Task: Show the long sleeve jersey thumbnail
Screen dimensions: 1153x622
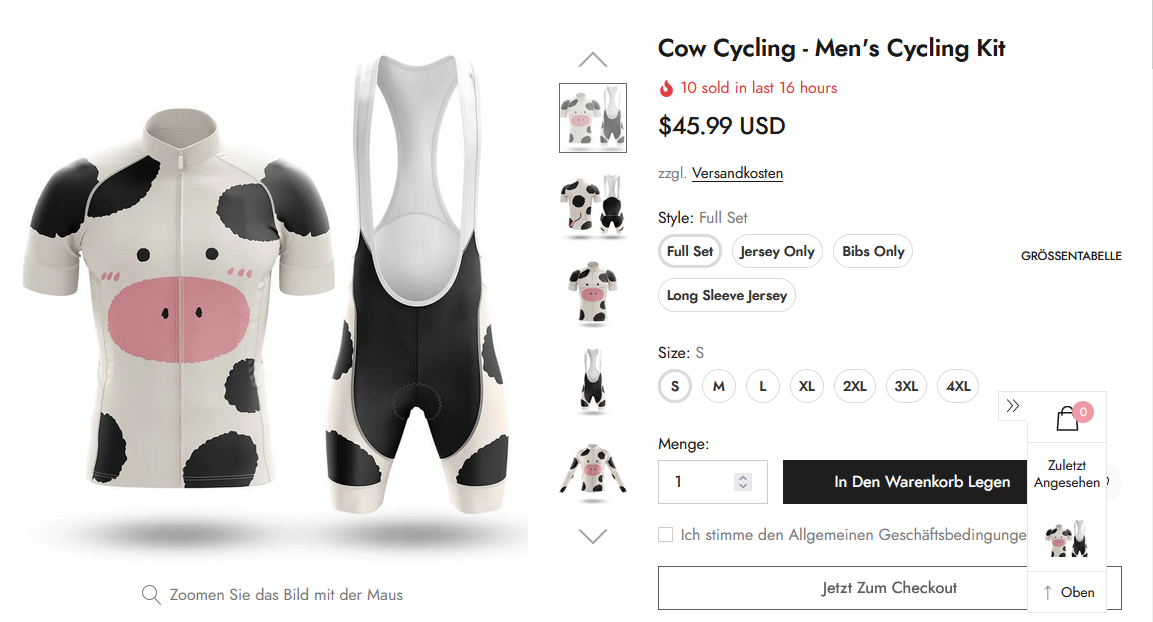Action: coord(593,468)
